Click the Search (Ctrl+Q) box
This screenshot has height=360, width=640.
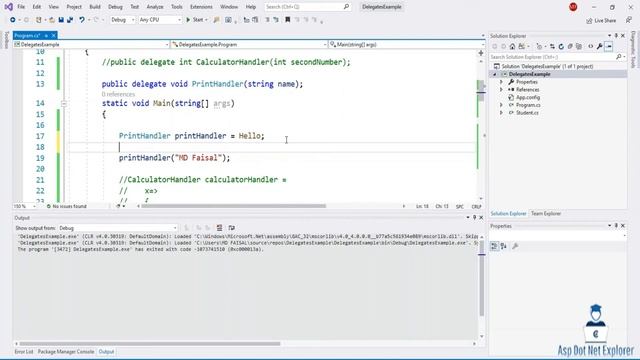tap(307, 7)
